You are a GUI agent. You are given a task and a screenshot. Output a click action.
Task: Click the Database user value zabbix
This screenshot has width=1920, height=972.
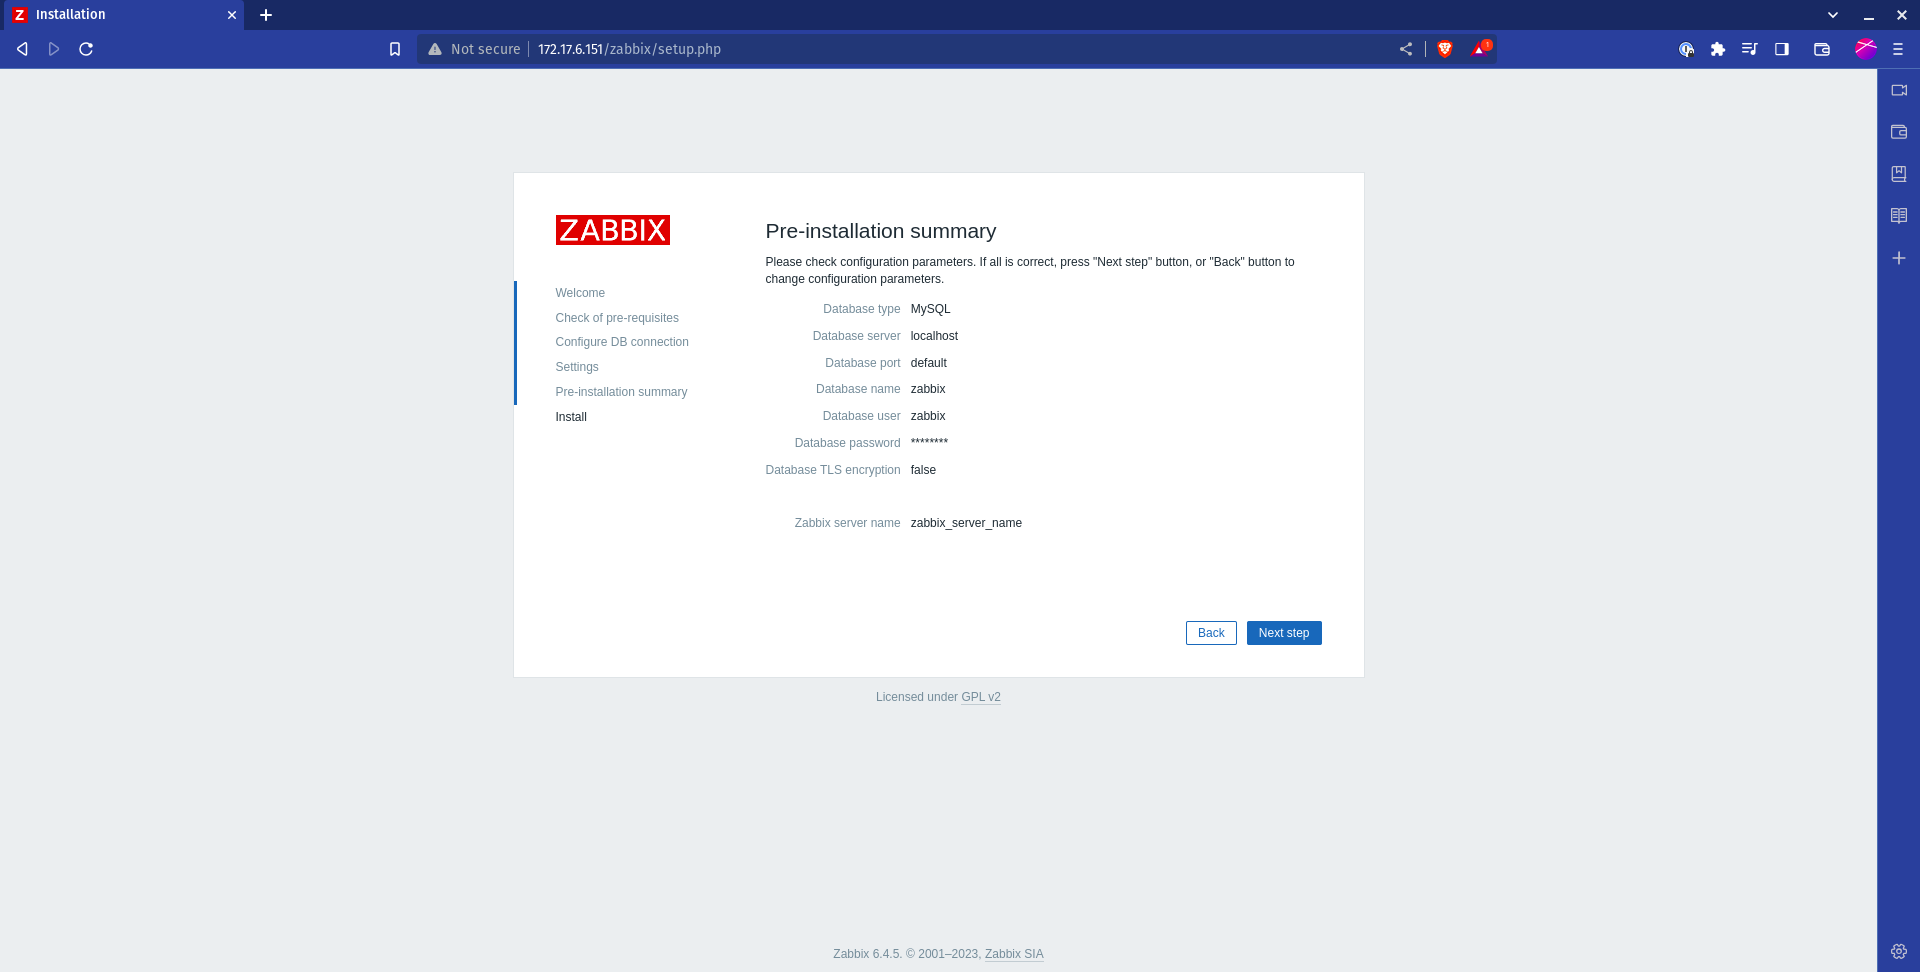point(928,416)
